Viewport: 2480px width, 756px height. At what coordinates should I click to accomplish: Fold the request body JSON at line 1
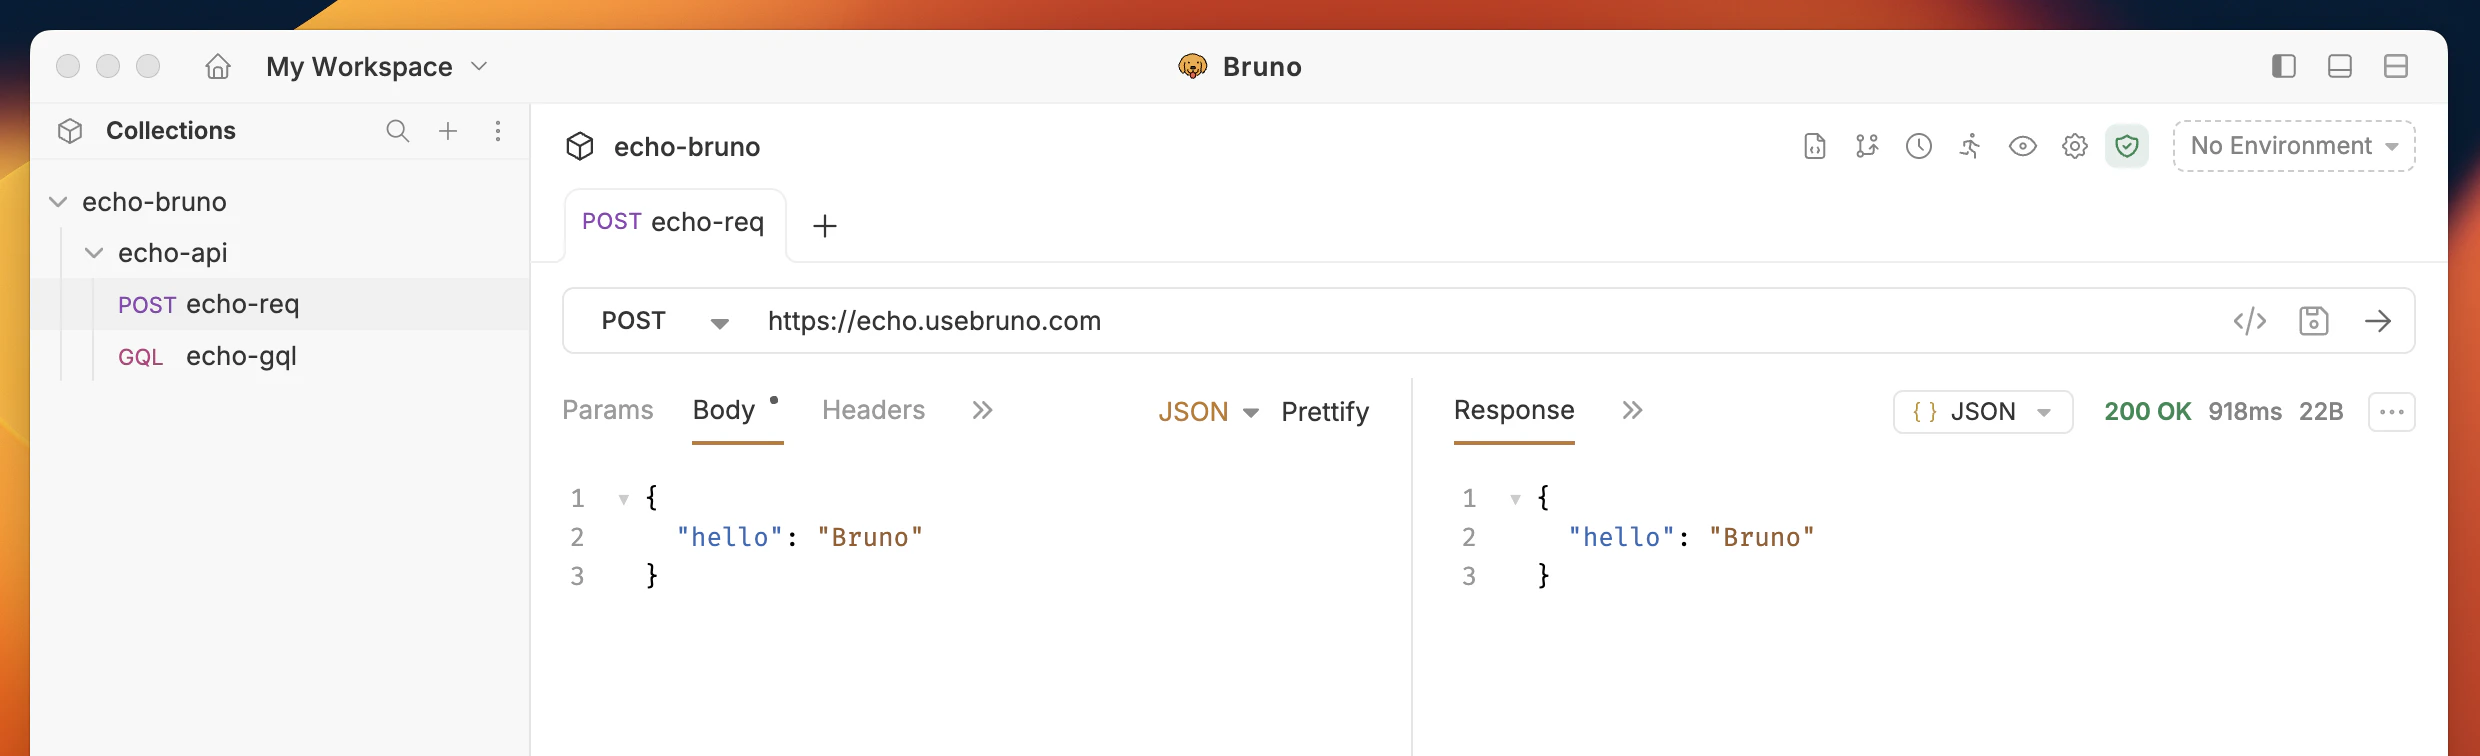pos(624,499)
